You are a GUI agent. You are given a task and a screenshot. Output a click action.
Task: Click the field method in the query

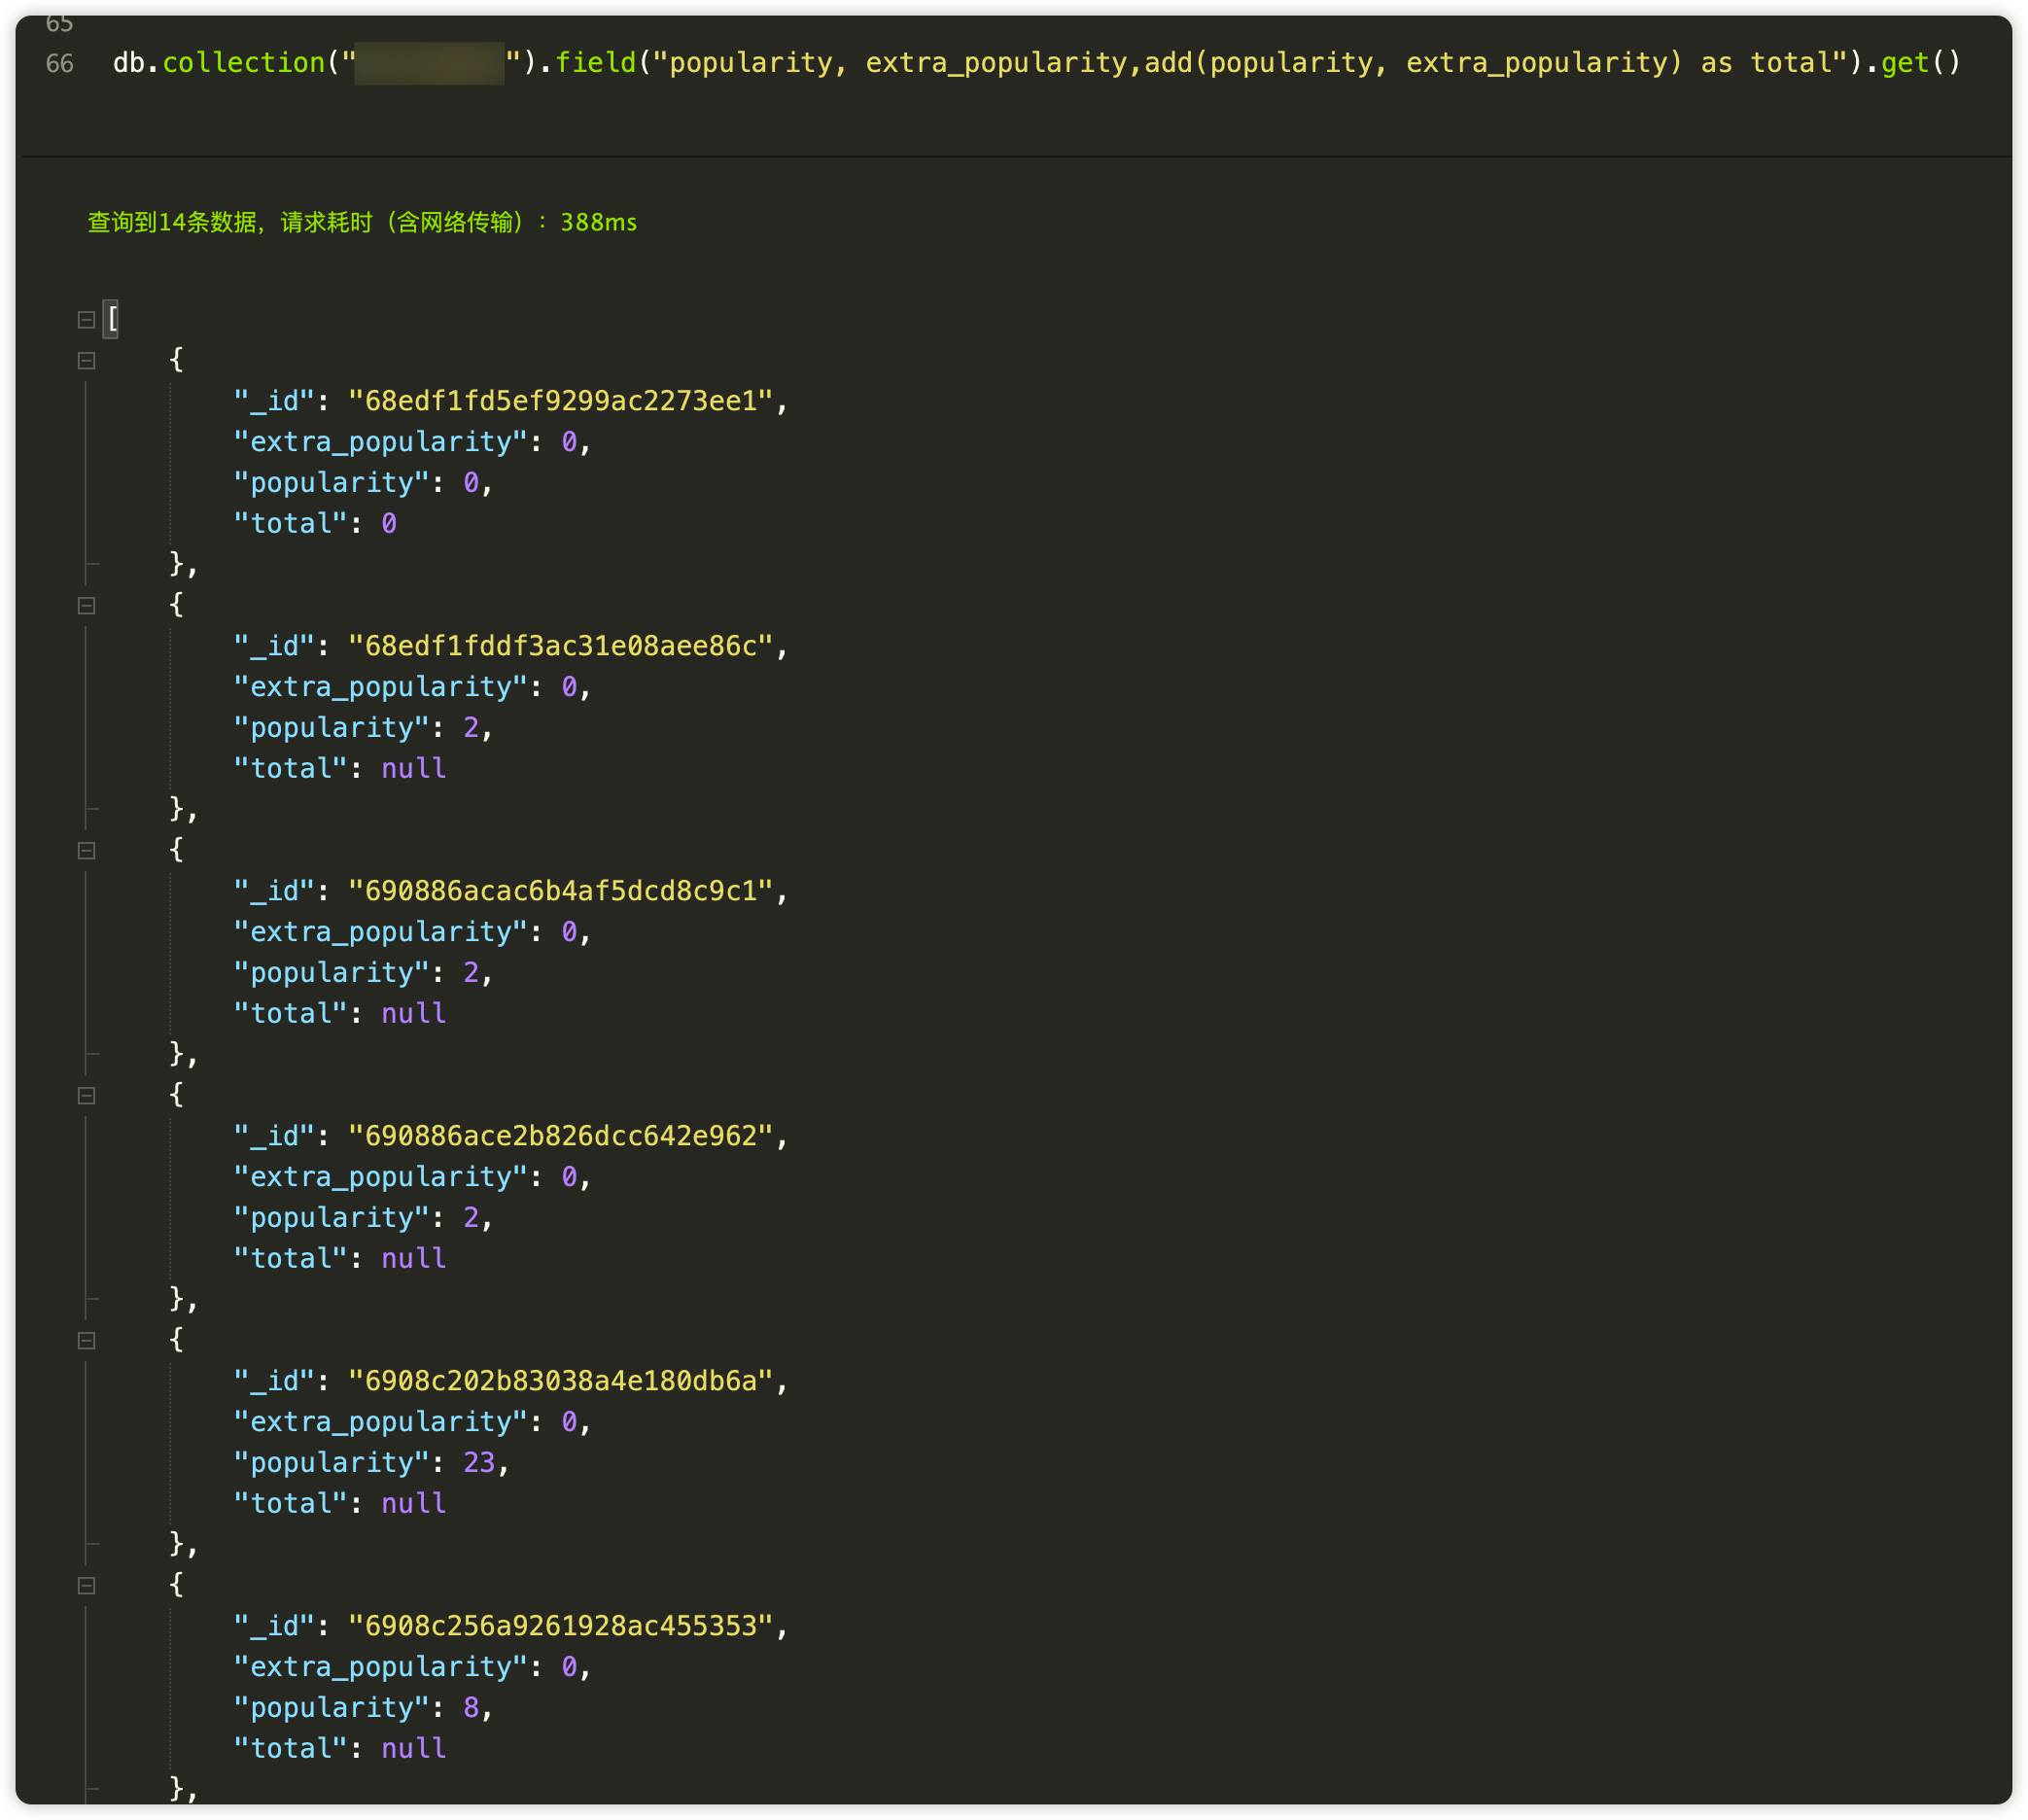[595, 63]
